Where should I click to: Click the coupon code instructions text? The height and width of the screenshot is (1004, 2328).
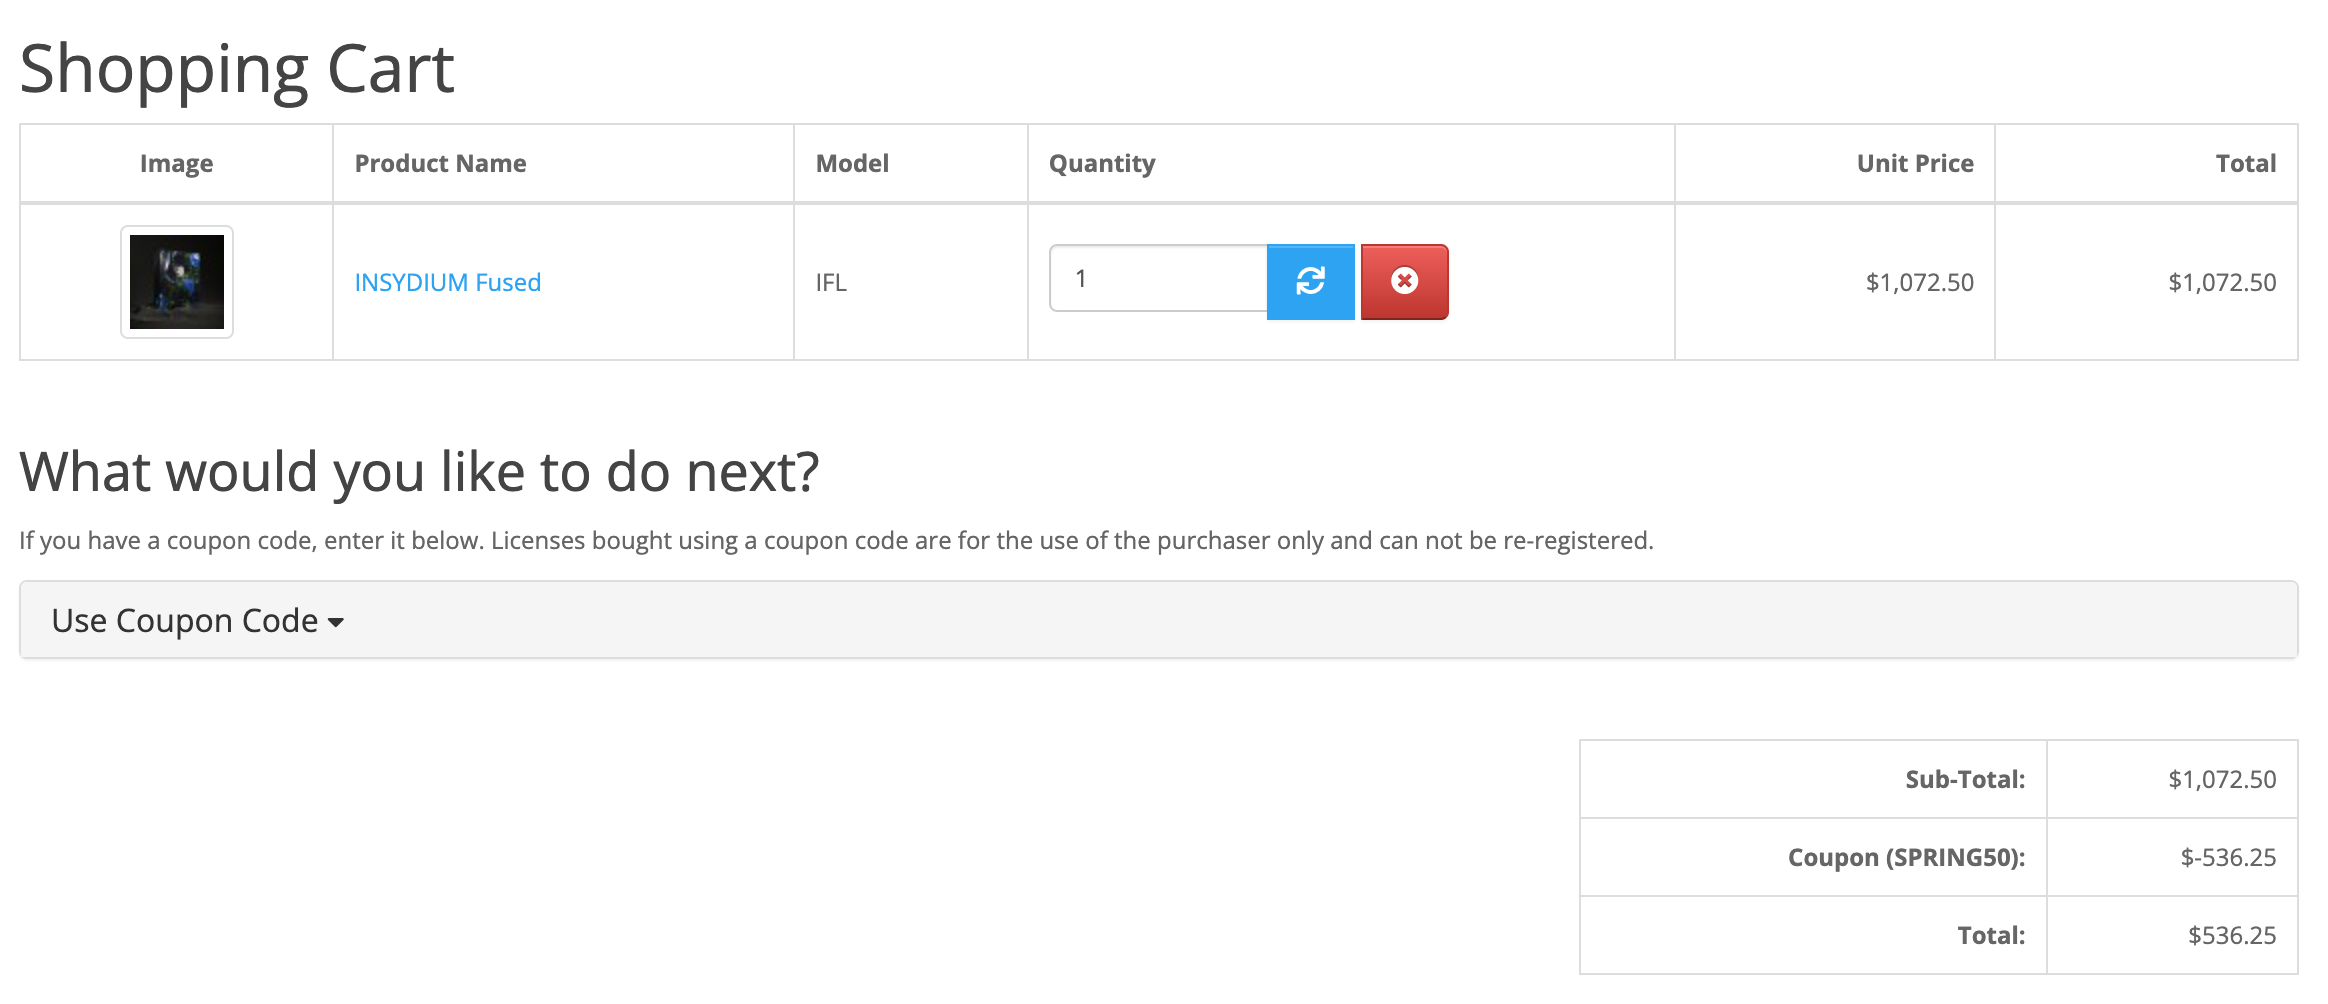pos(836,540)
